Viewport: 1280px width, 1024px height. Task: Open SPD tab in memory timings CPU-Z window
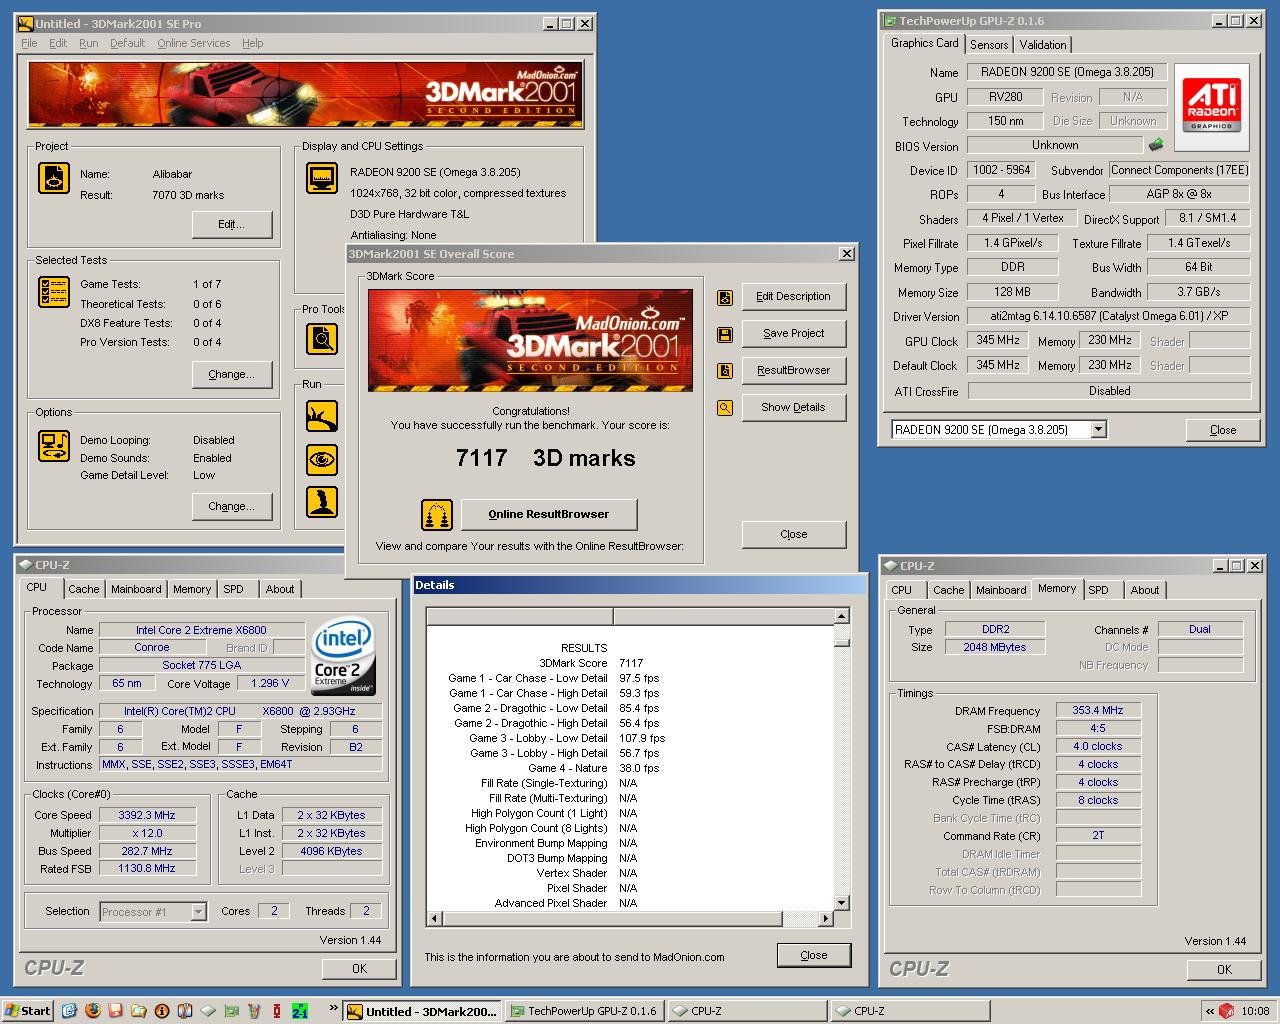point(1098,590)
